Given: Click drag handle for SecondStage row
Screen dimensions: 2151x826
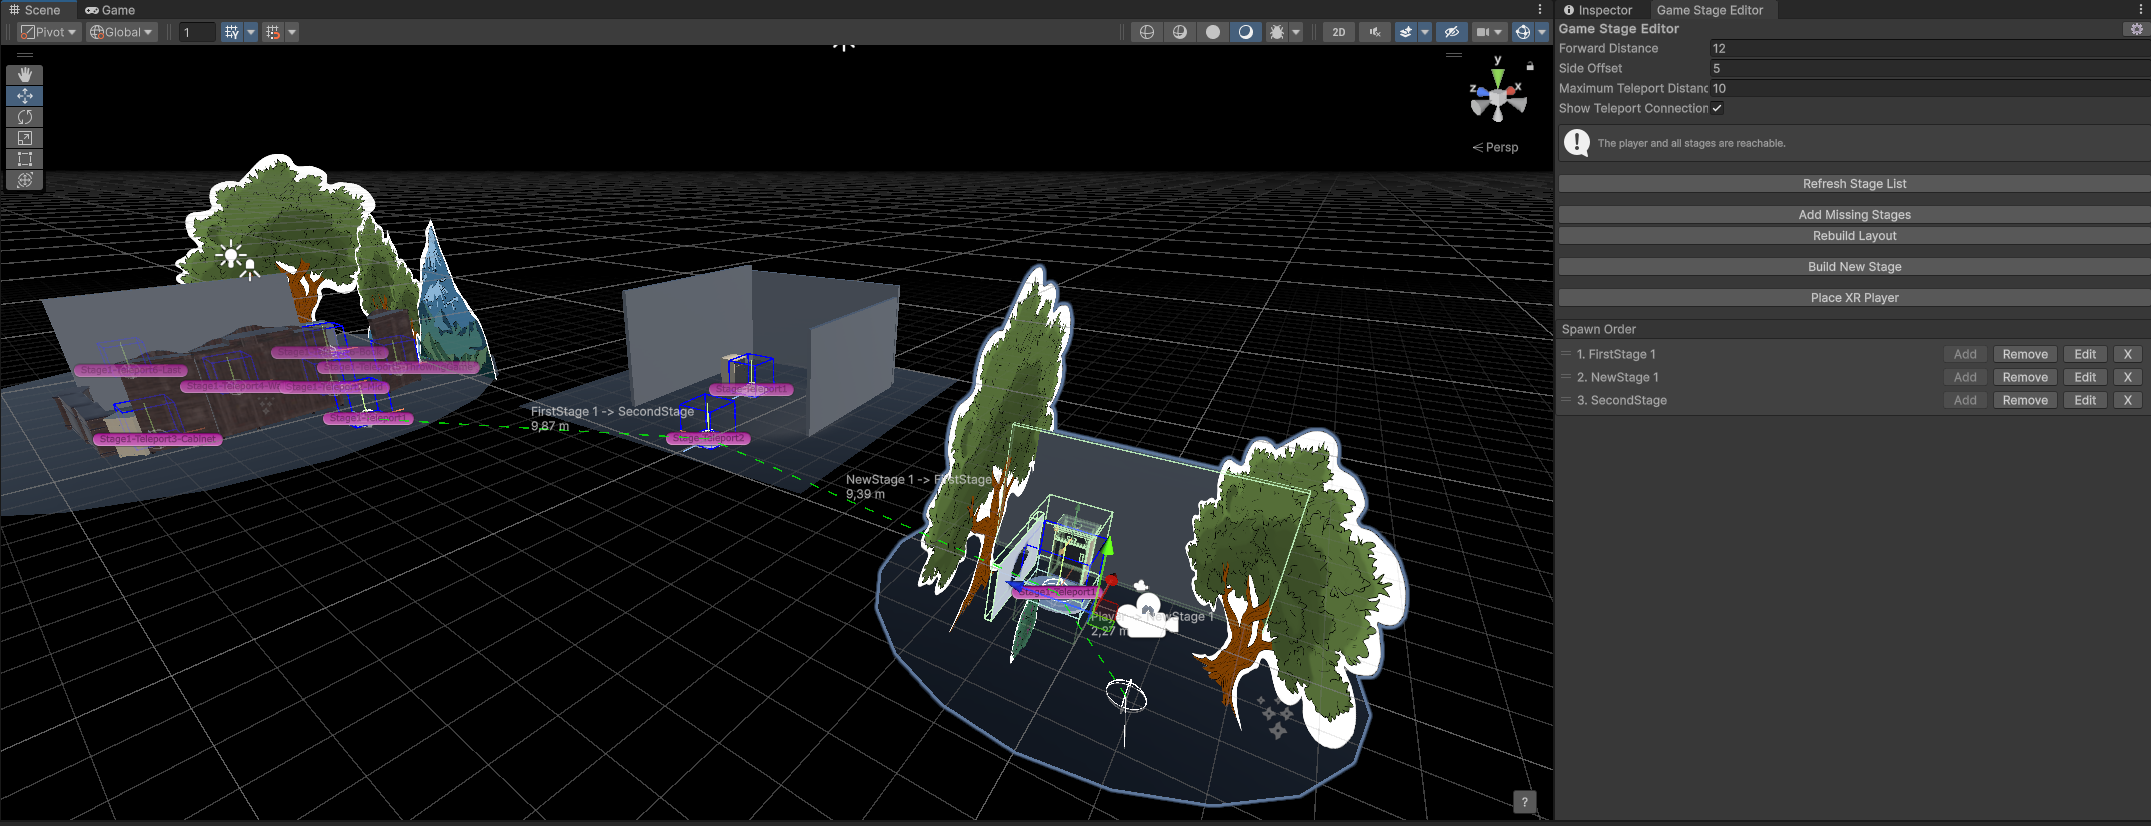Looking at the screenshot, I should tap(1566, 400).
